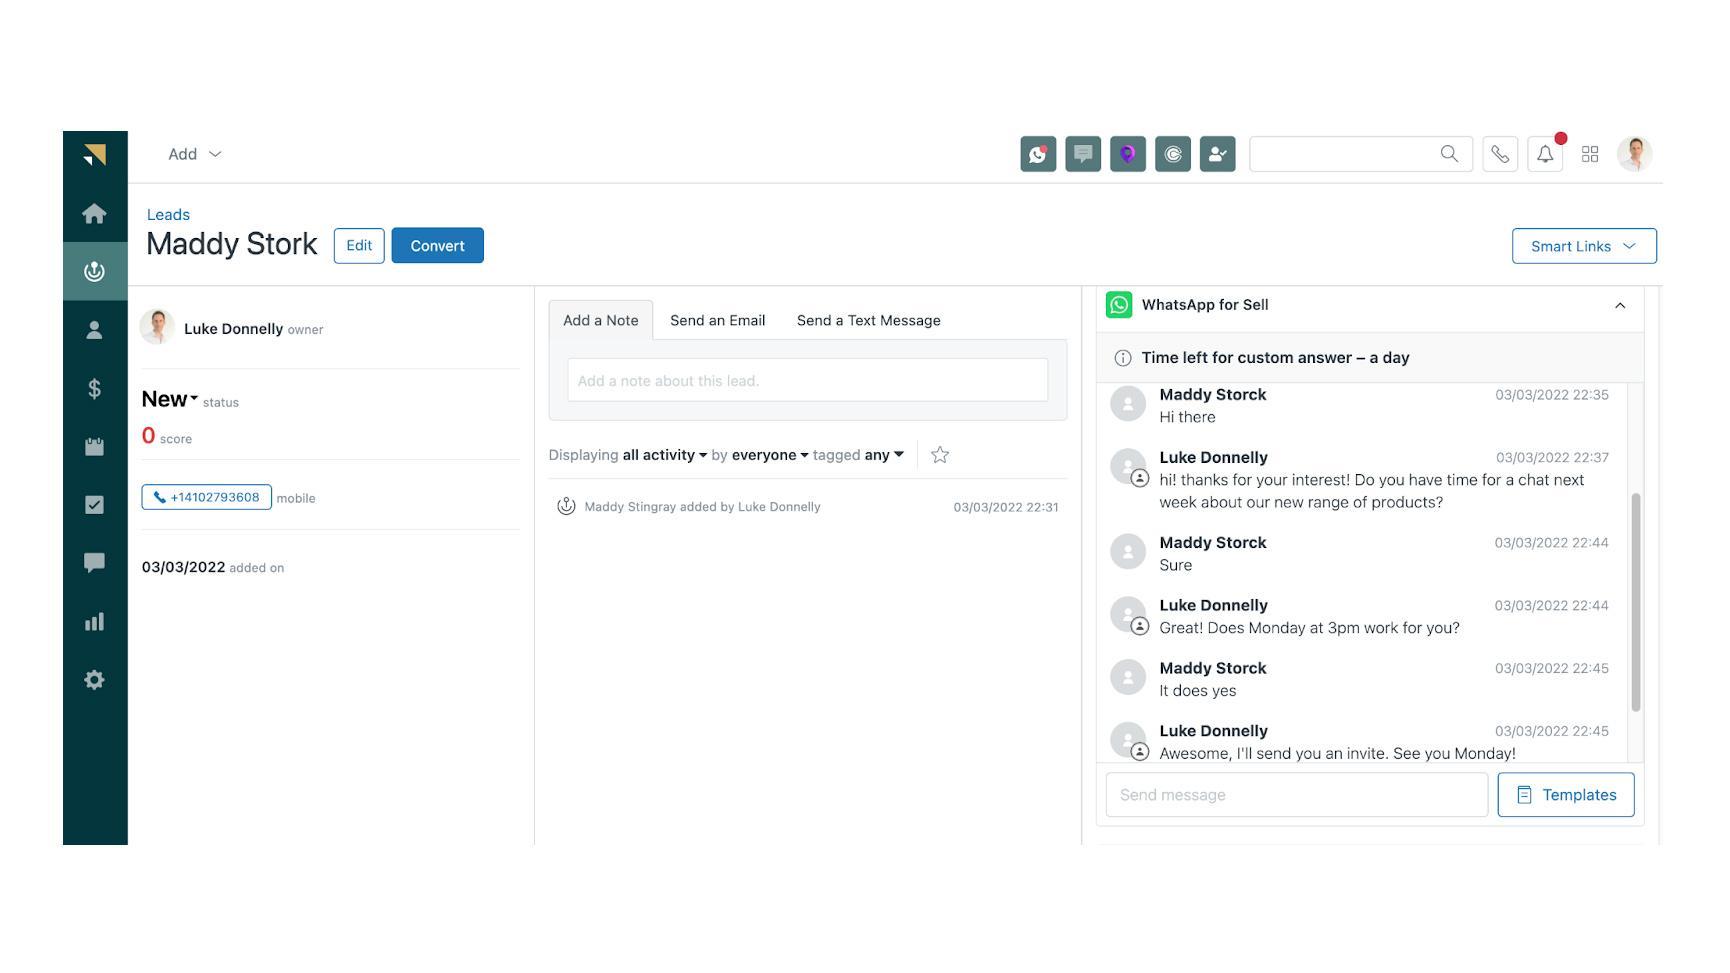The width and height of the screenshot is (1730, 973).
Task: Open tagged any filter dropdown
Action: [884, 455]
